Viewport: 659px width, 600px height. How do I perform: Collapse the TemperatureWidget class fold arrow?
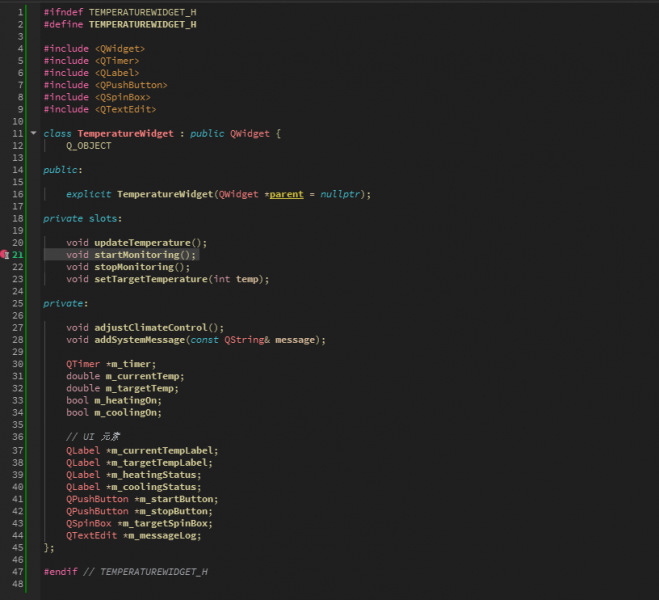point(33,133)
